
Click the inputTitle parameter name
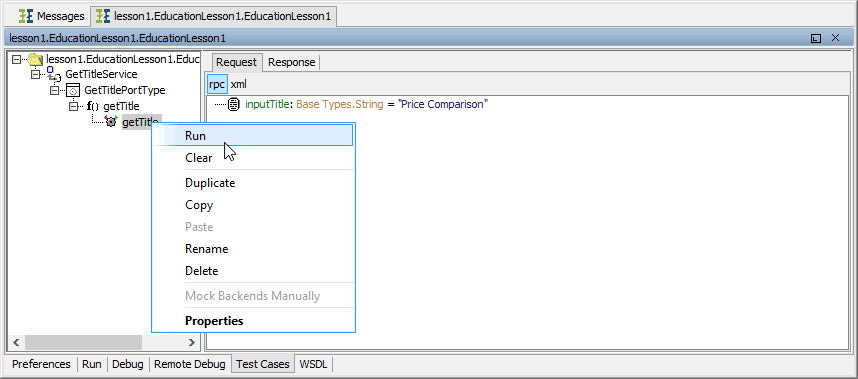click(268, 104)
